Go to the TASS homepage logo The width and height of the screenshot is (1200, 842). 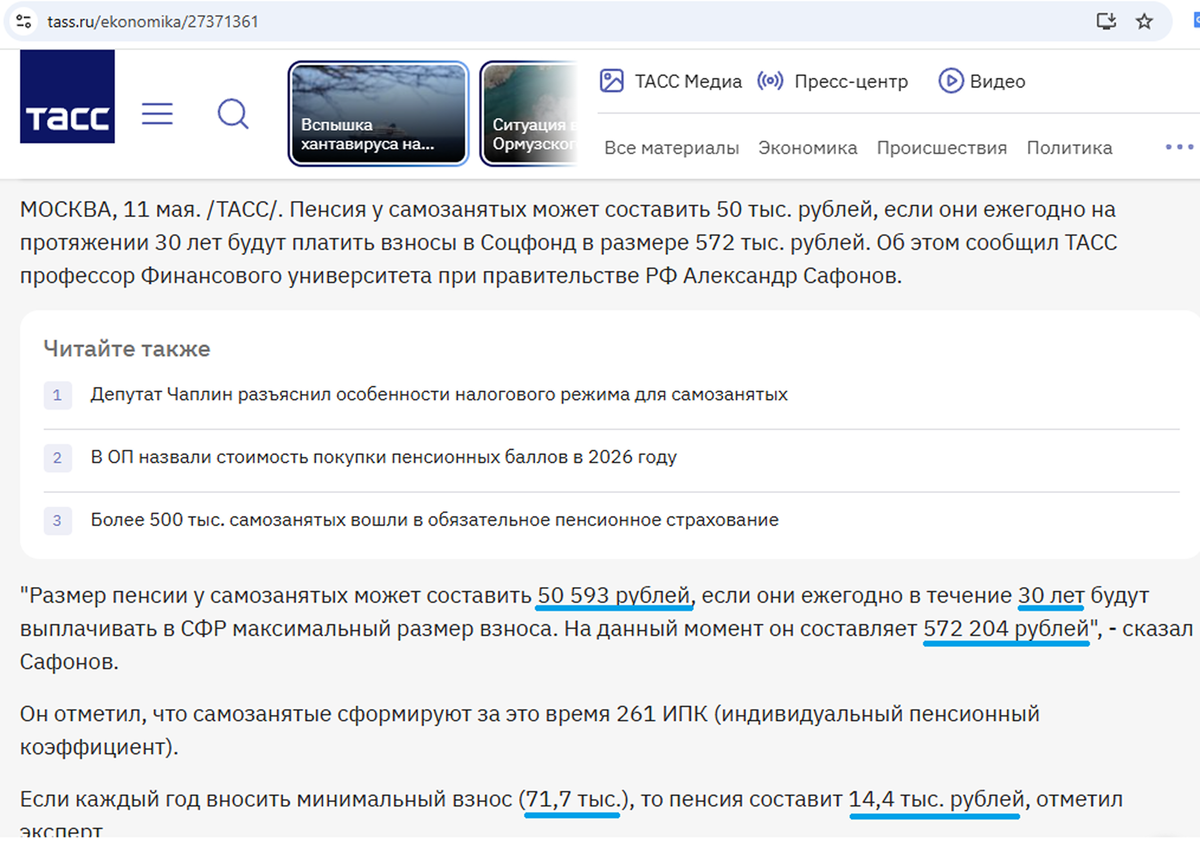coord(67,97)
